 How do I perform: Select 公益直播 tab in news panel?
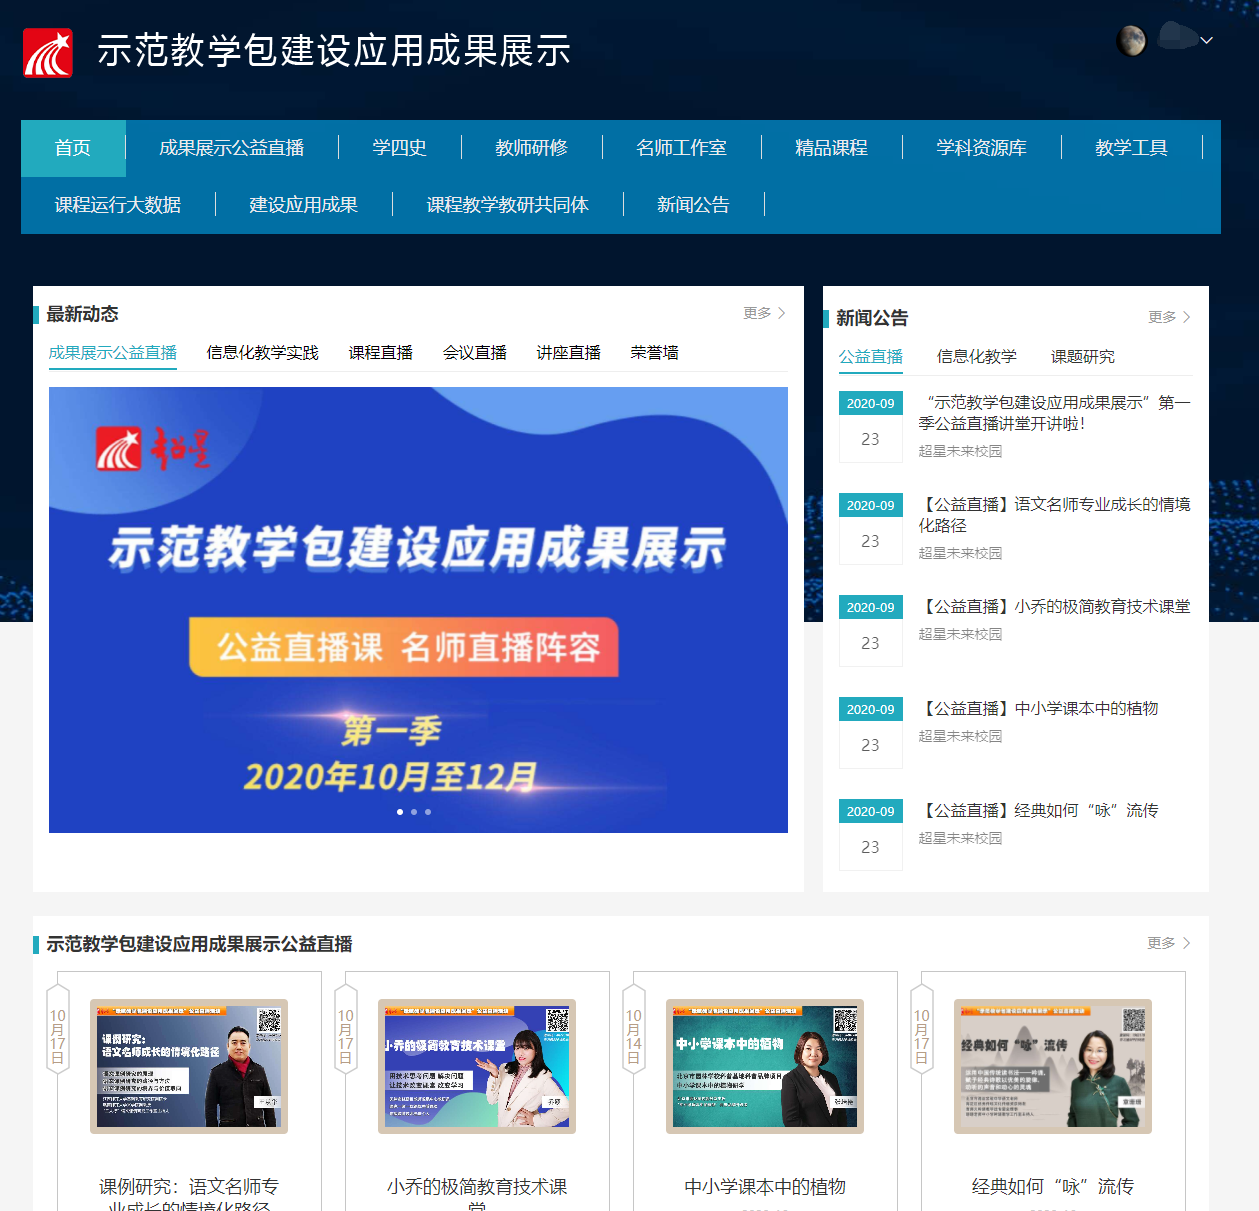coord(871,357)
